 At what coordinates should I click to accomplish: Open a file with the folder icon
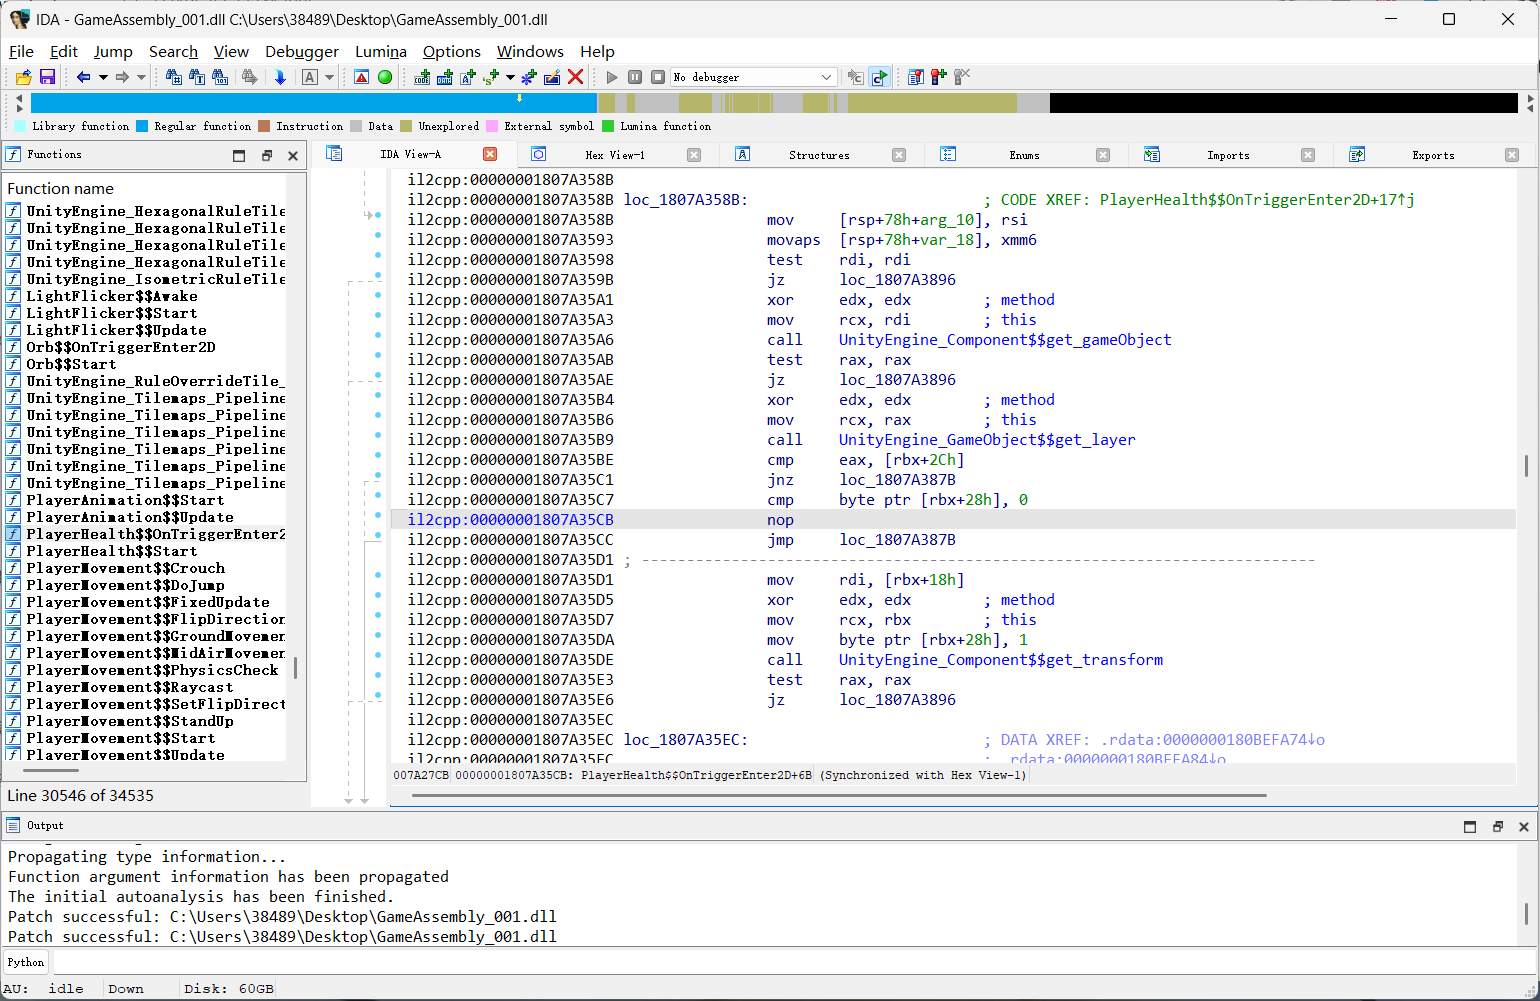(x=23, y=77)
